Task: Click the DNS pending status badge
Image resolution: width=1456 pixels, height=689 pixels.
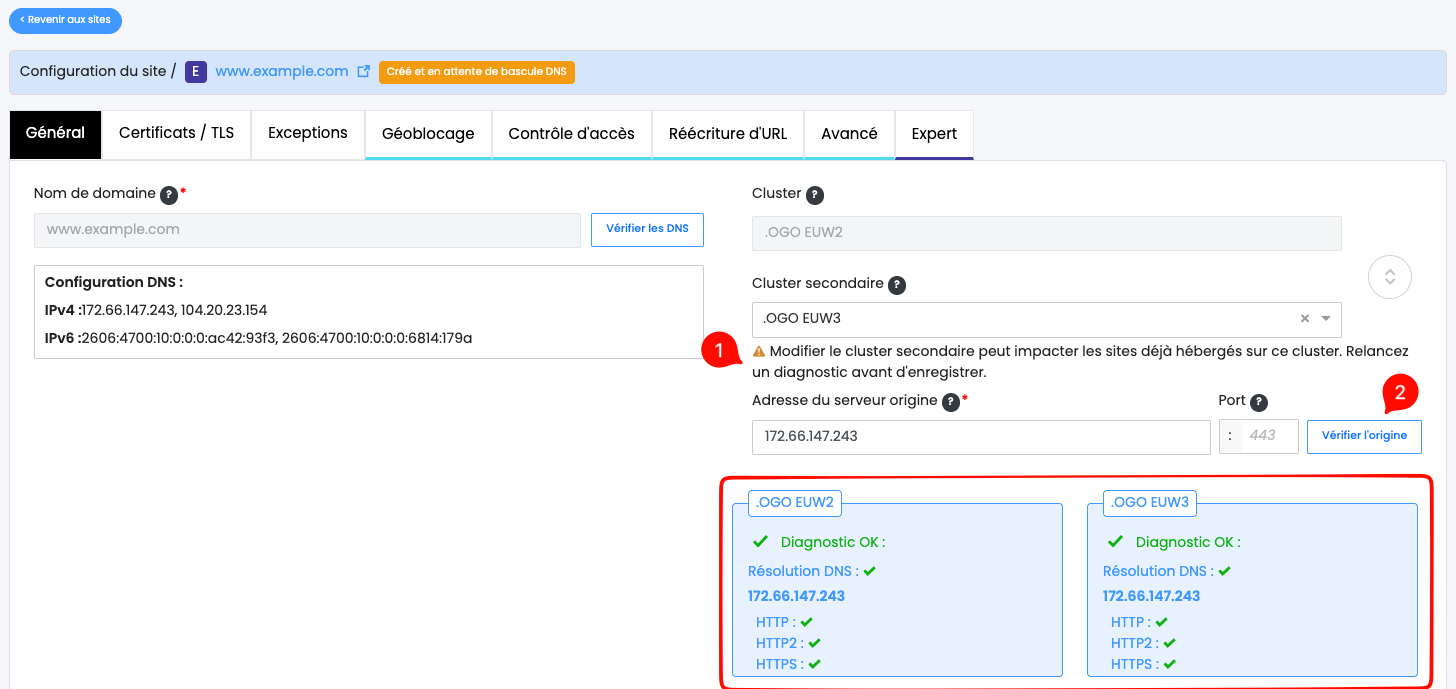Action: pyautogui.click(x=477, y=72)
